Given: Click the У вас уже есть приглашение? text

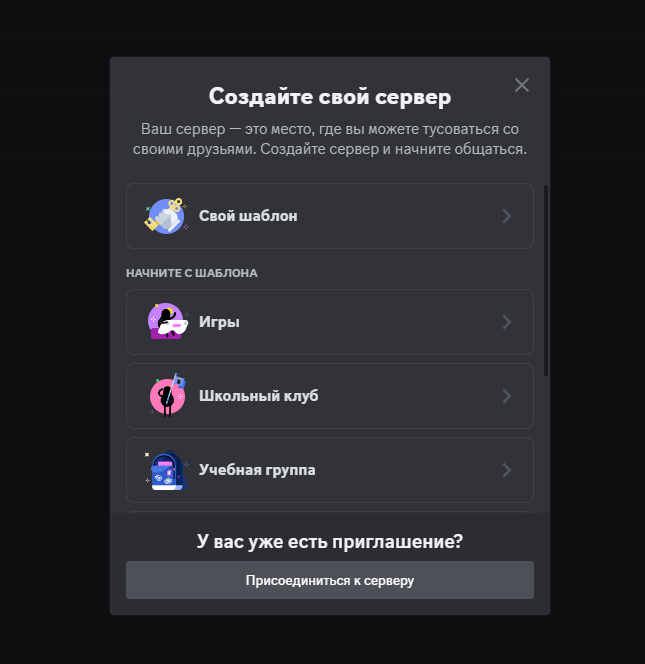Looking at the screenshot, I should tap(330, 542).
